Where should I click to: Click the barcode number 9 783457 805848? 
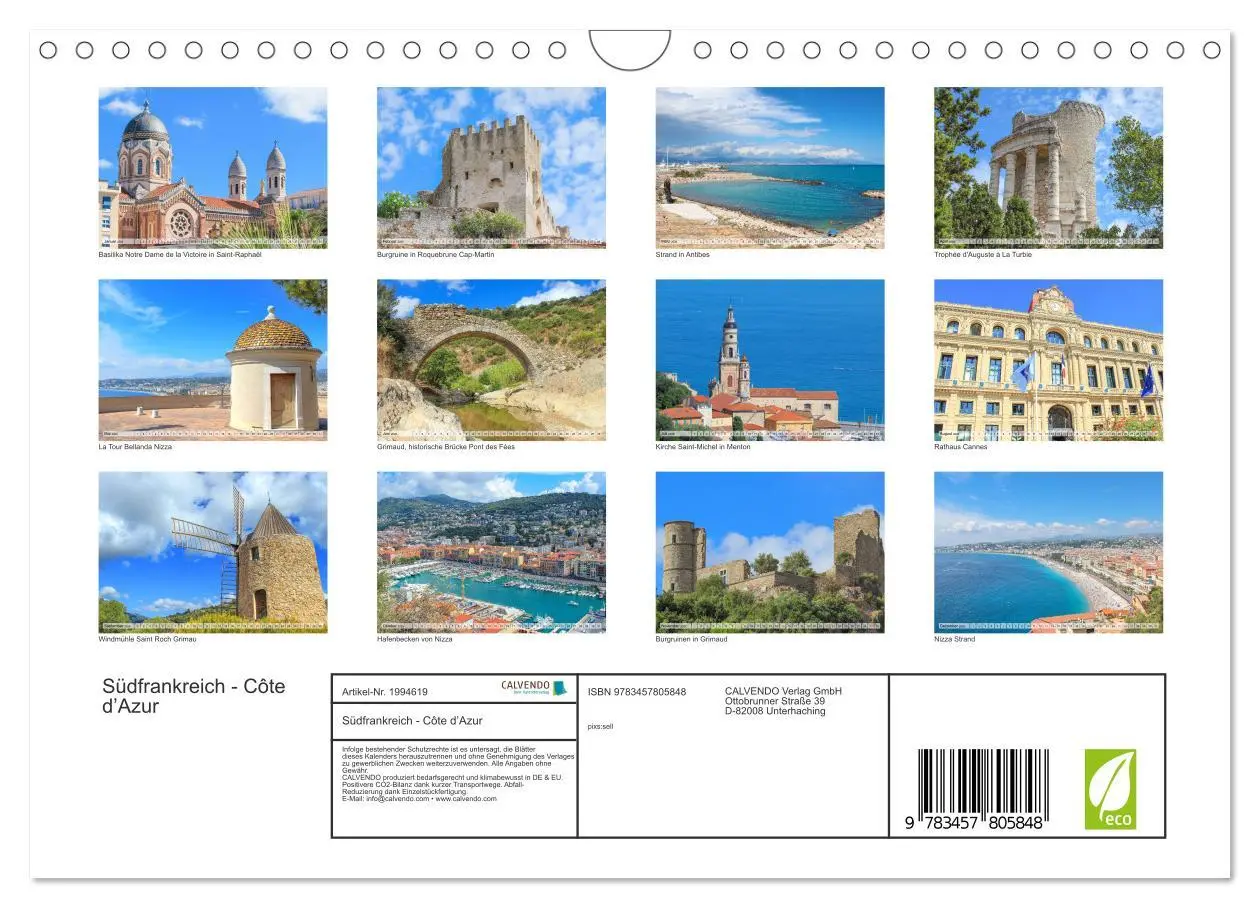(974, 822)
